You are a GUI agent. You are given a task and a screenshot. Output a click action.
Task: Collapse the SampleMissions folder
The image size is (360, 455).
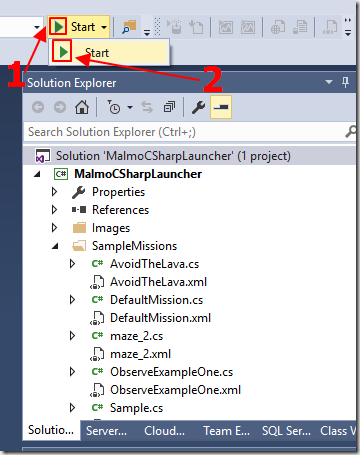pyautogui.click(x=55, y=246)
